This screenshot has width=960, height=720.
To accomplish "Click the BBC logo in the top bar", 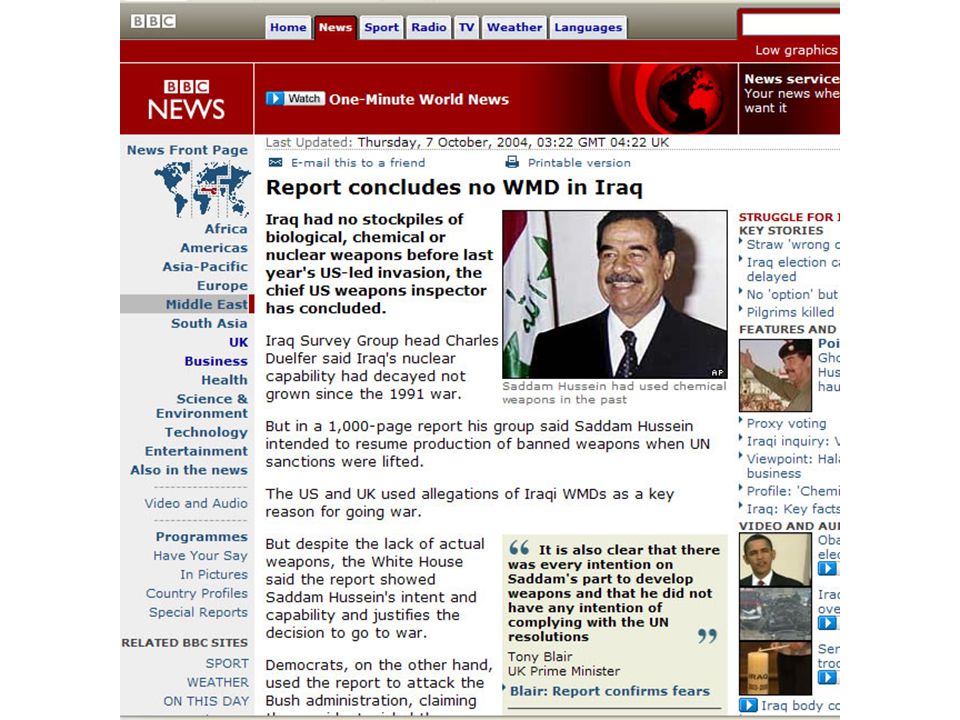I will pyautogui.click(x=153, y=21).
